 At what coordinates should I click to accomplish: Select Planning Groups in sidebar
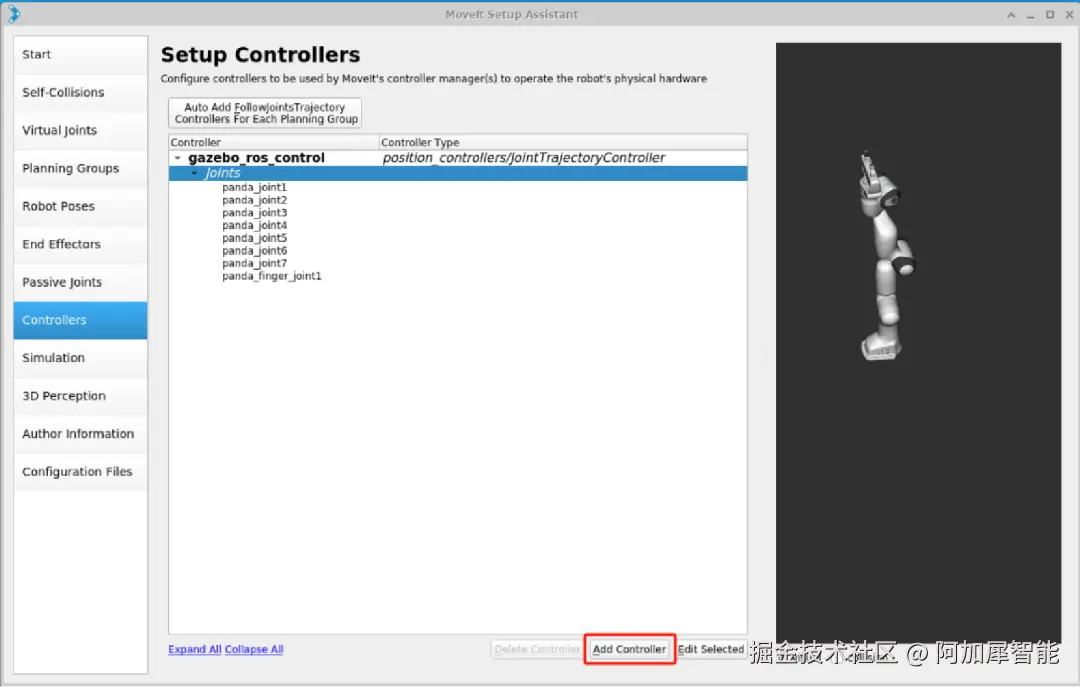click(80, 168)
